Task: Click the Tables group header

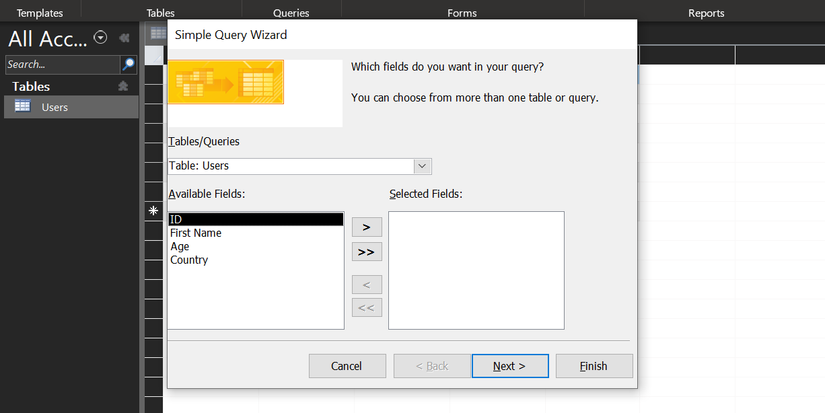Action: (x=71, y=86)
